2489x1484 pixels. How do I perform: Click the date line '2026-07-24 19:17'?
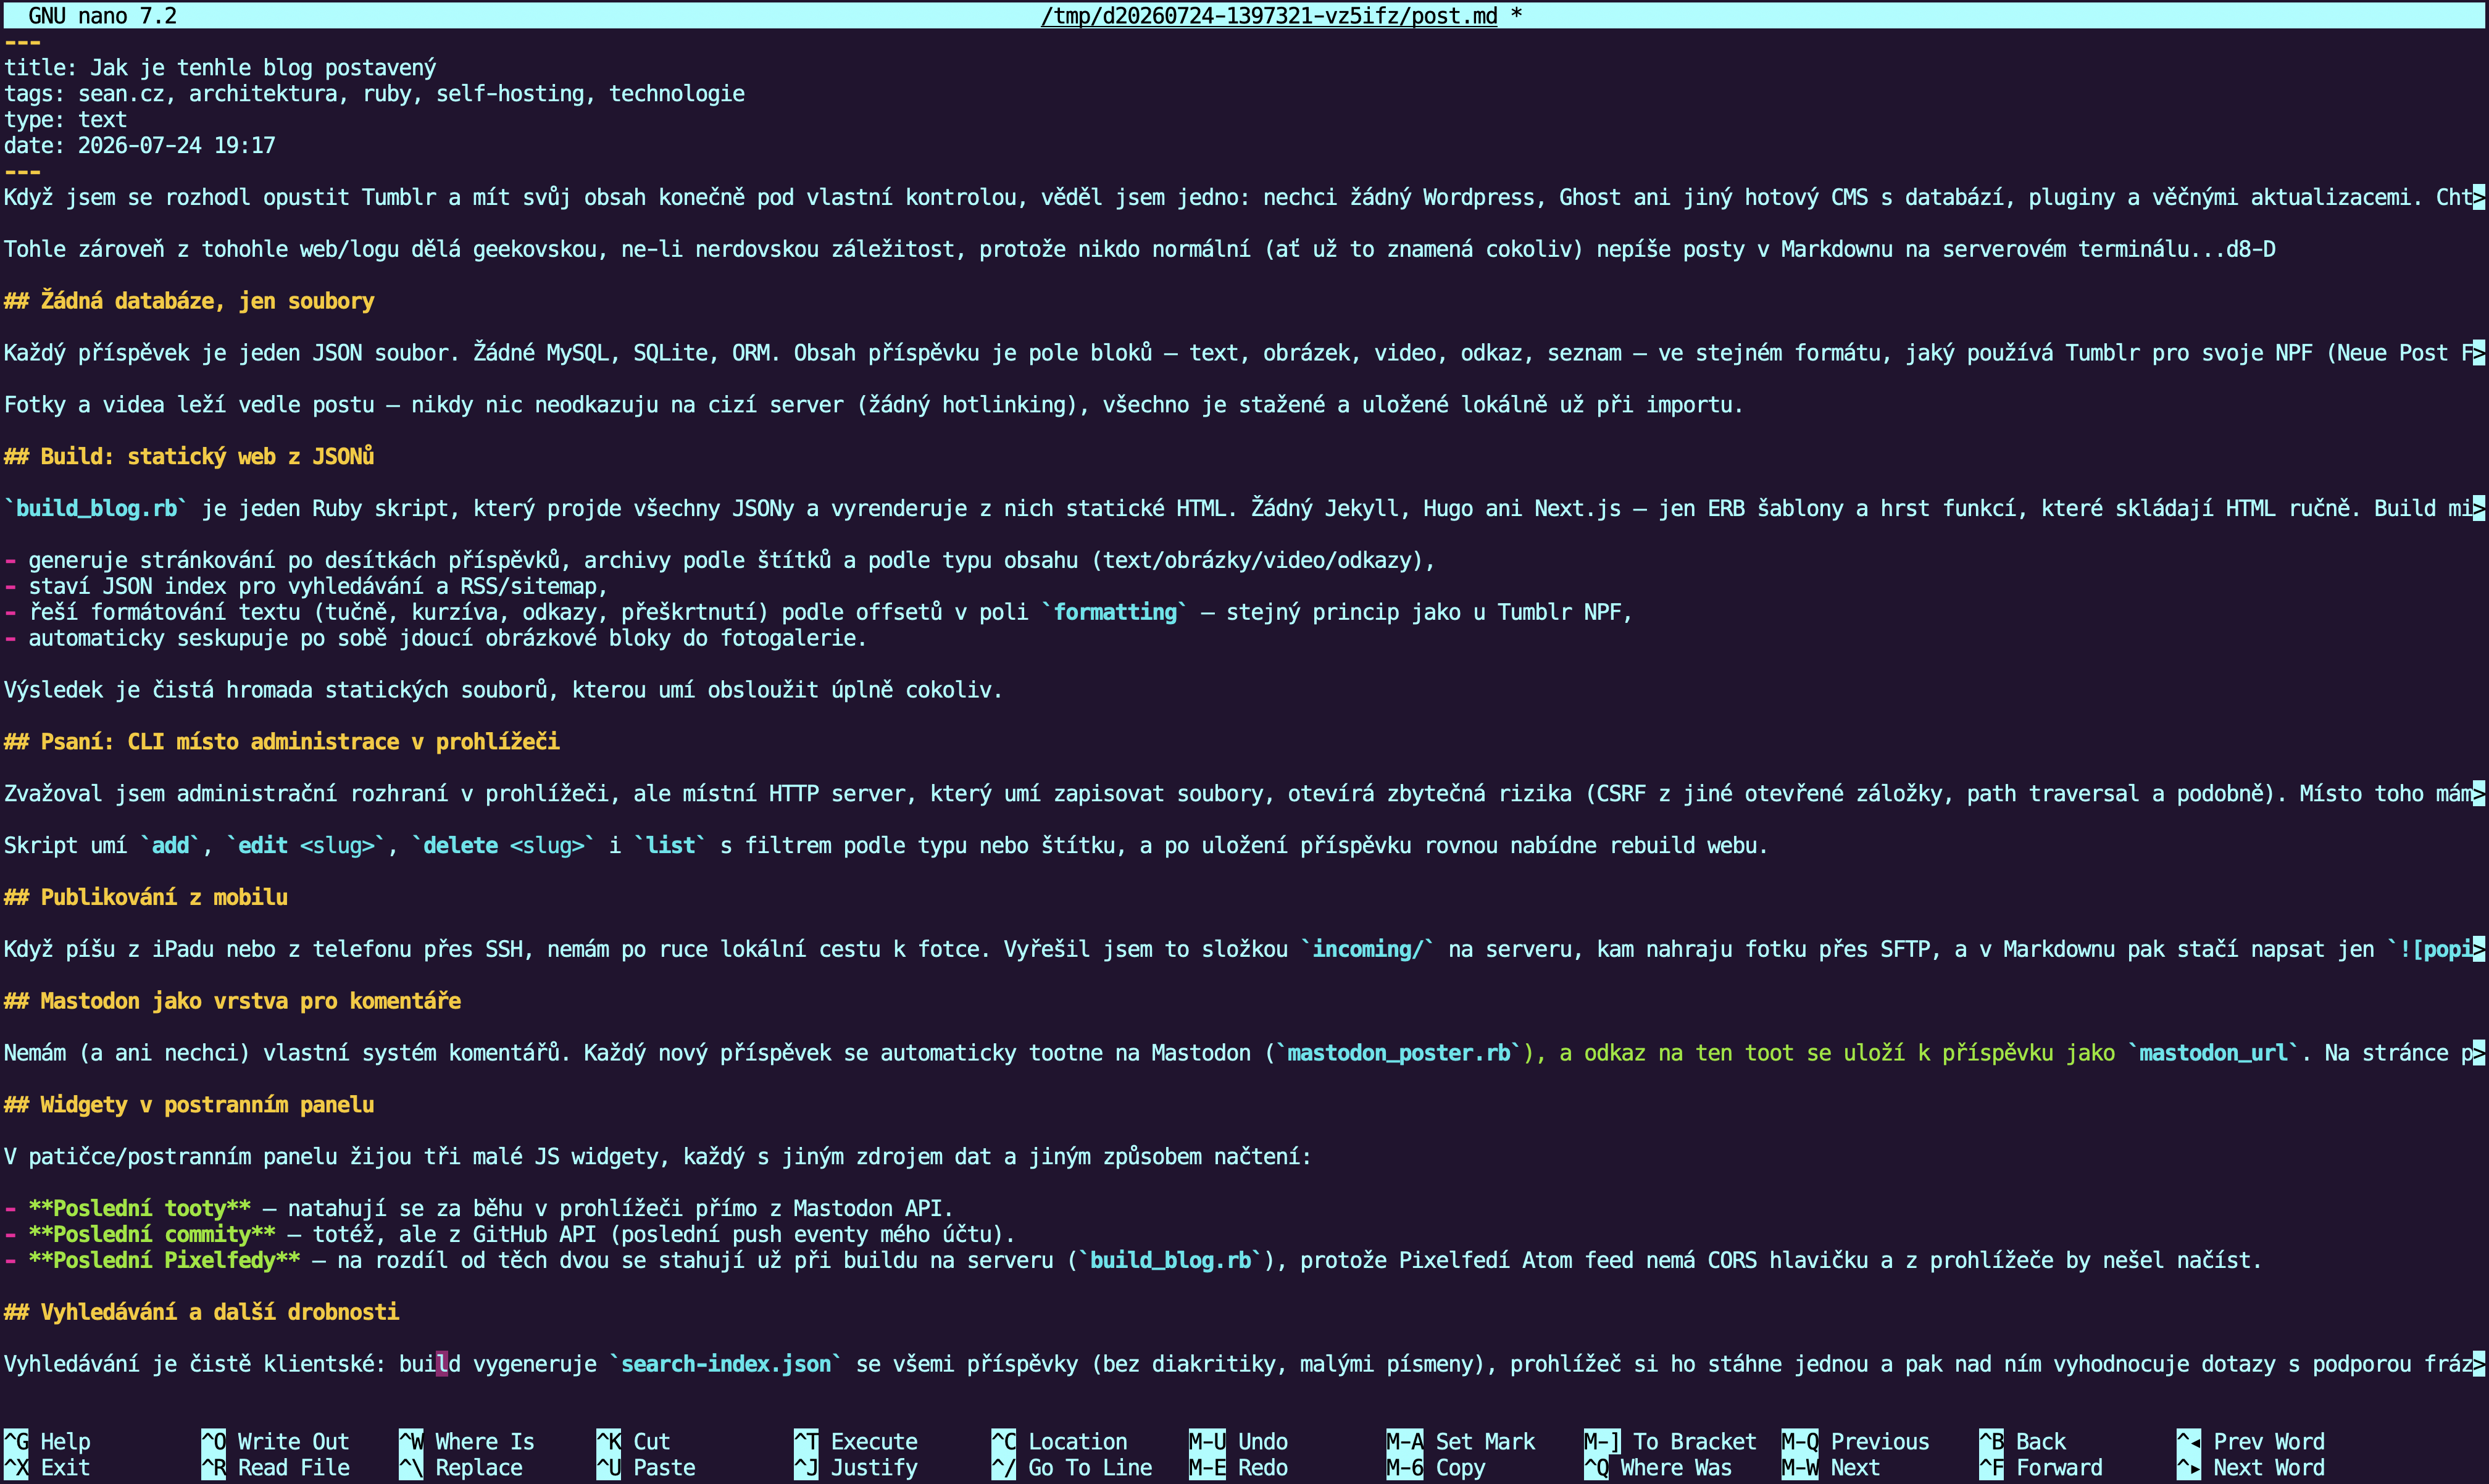pos(139,145)
